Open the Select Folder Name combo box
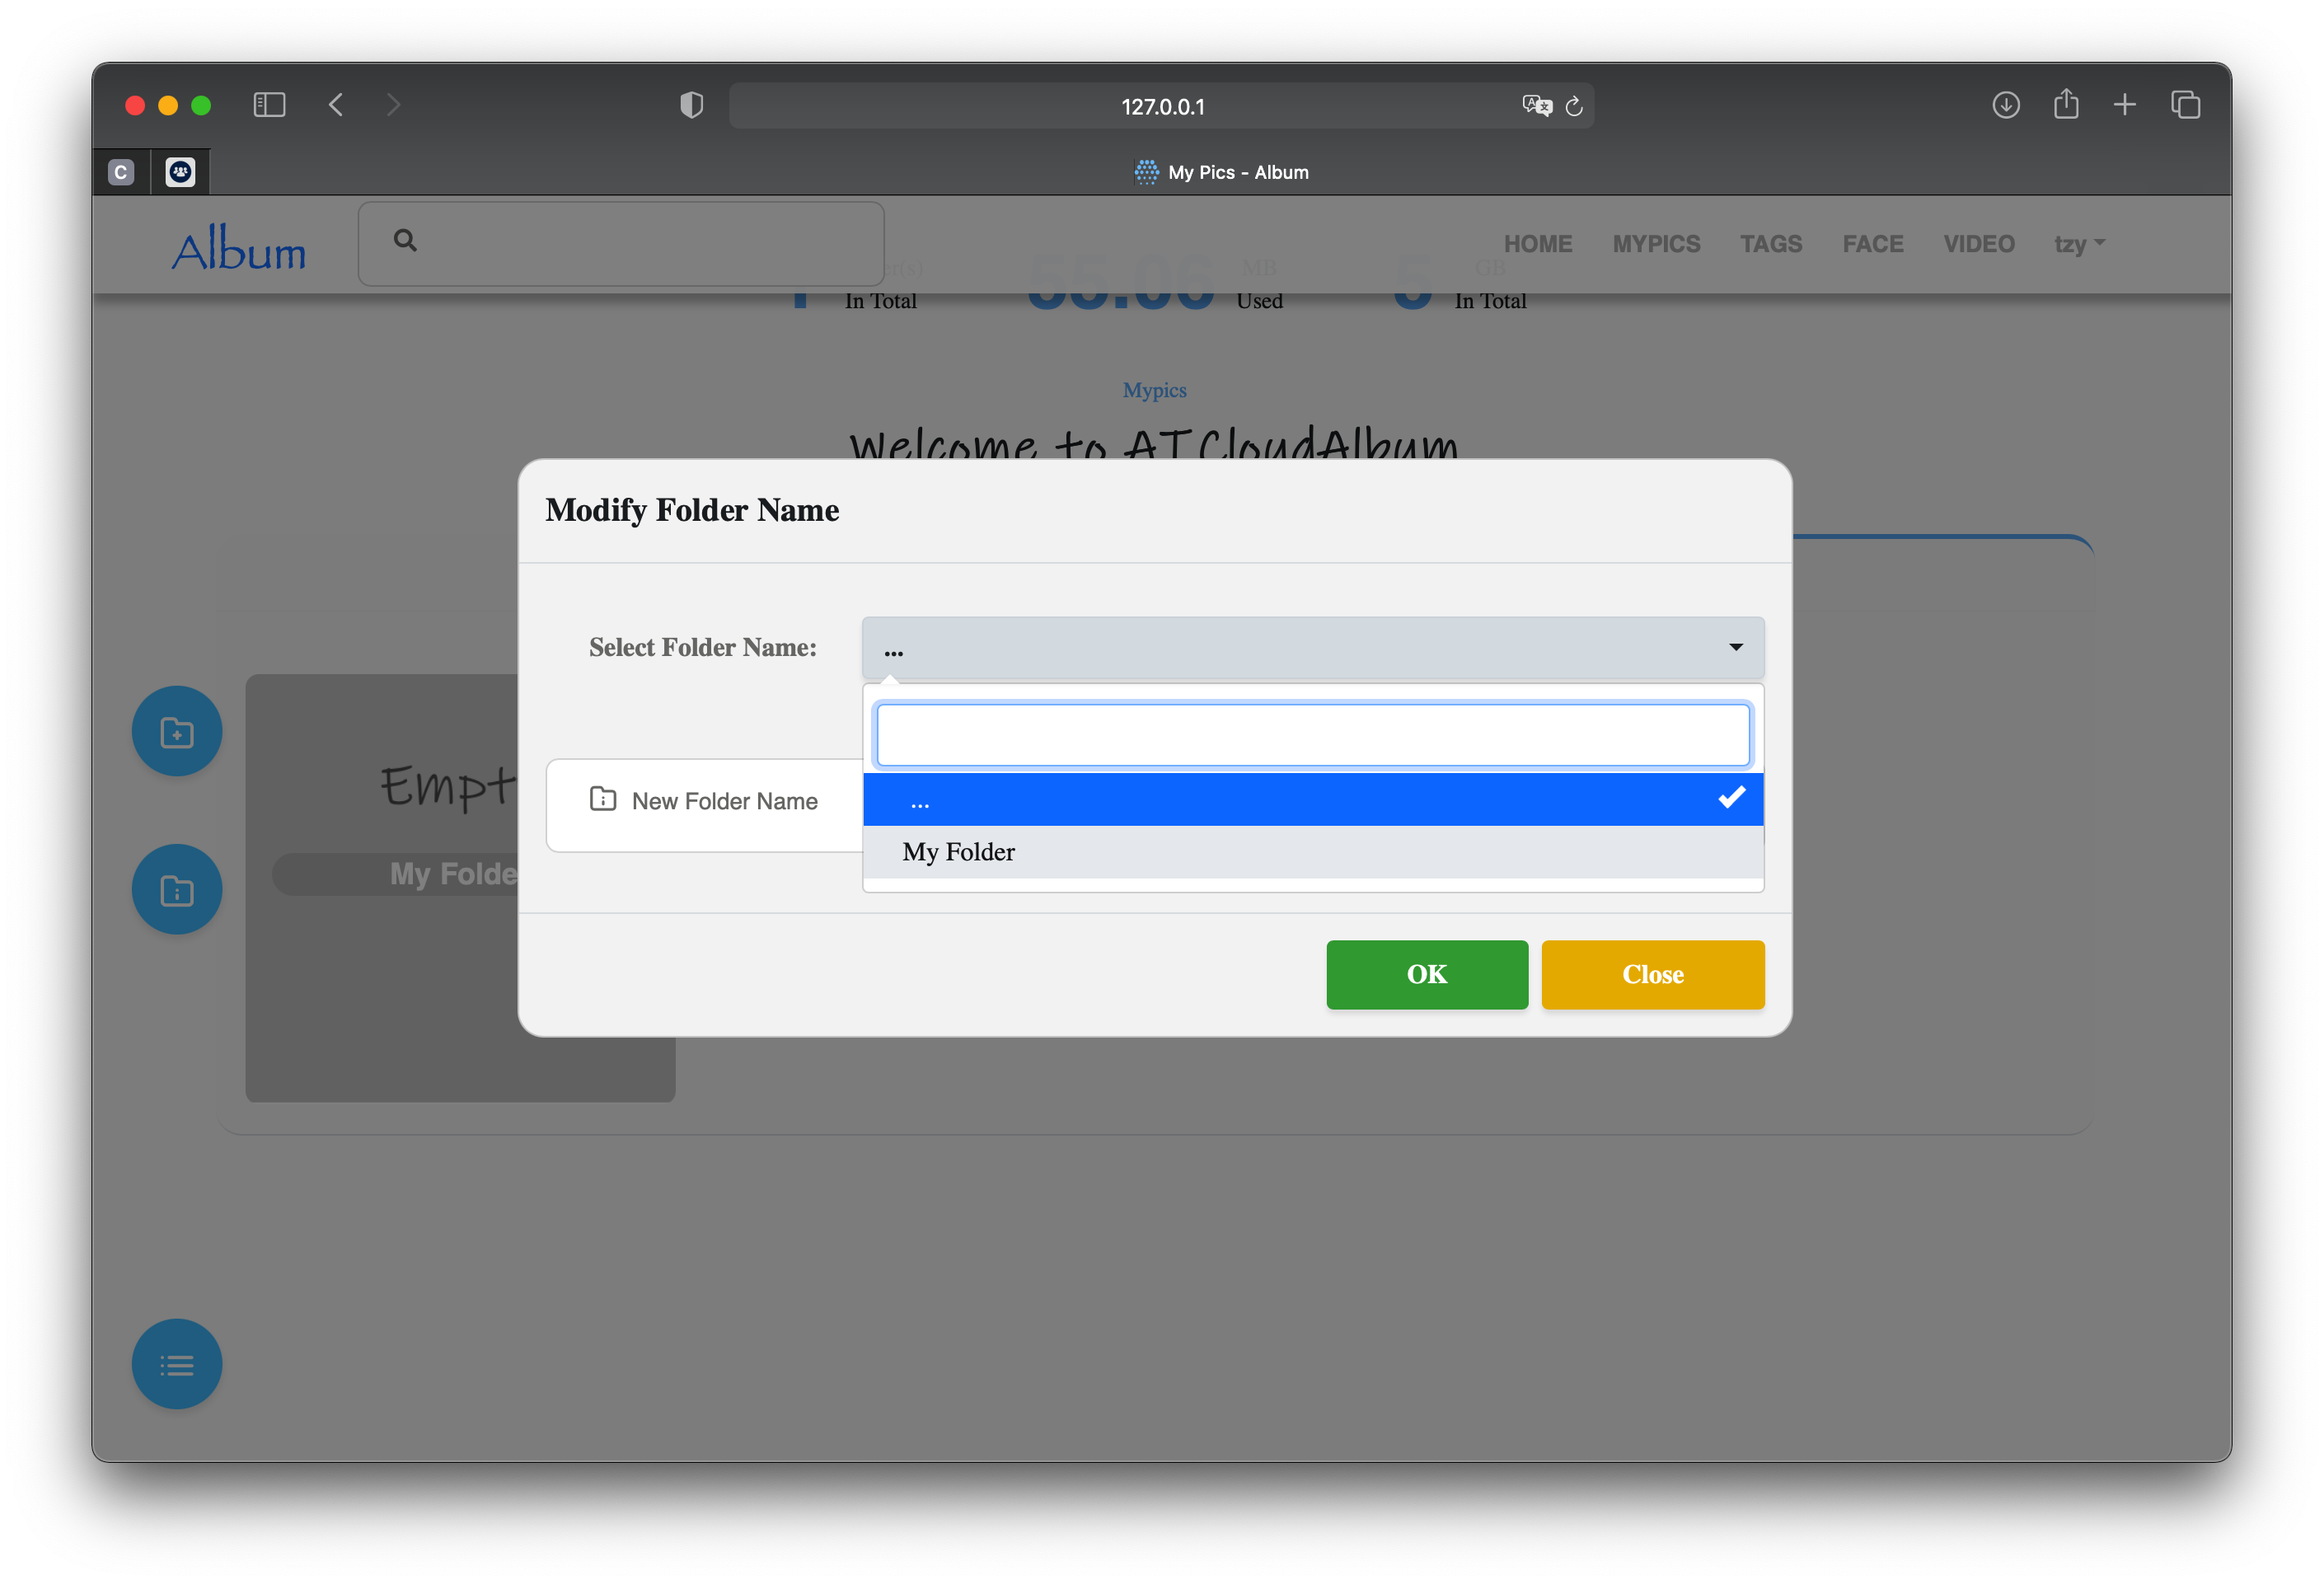This screenshot has height=1584, width=2324. 1312,648
